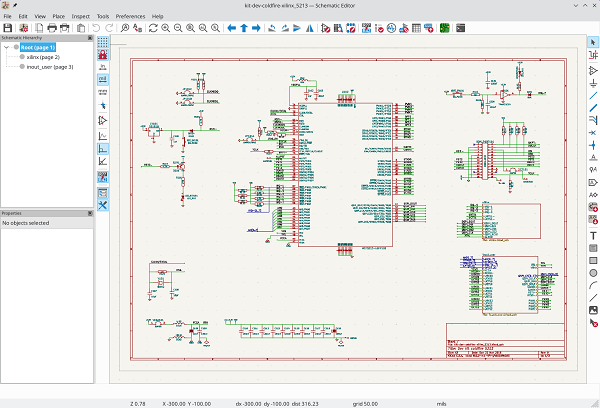
Task: Toggle annotate automatically icon in left toolbar
Action: point(103,177)
